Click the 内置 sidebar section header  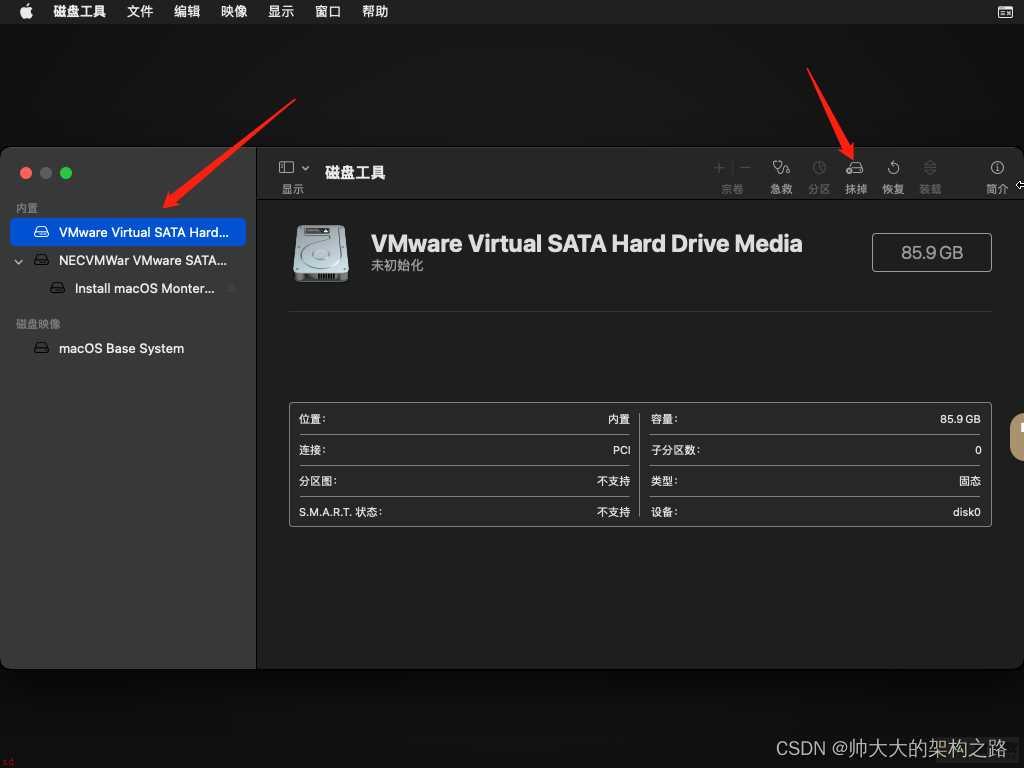[27, 208]
